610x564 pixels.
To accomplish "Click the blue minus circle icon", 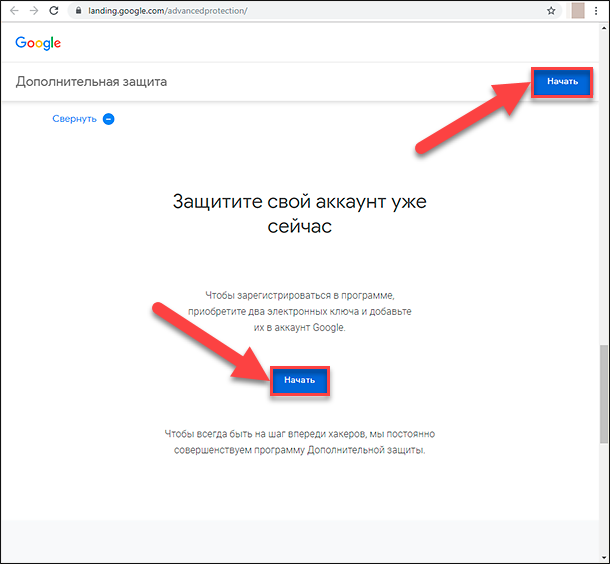I will (109, 119).
